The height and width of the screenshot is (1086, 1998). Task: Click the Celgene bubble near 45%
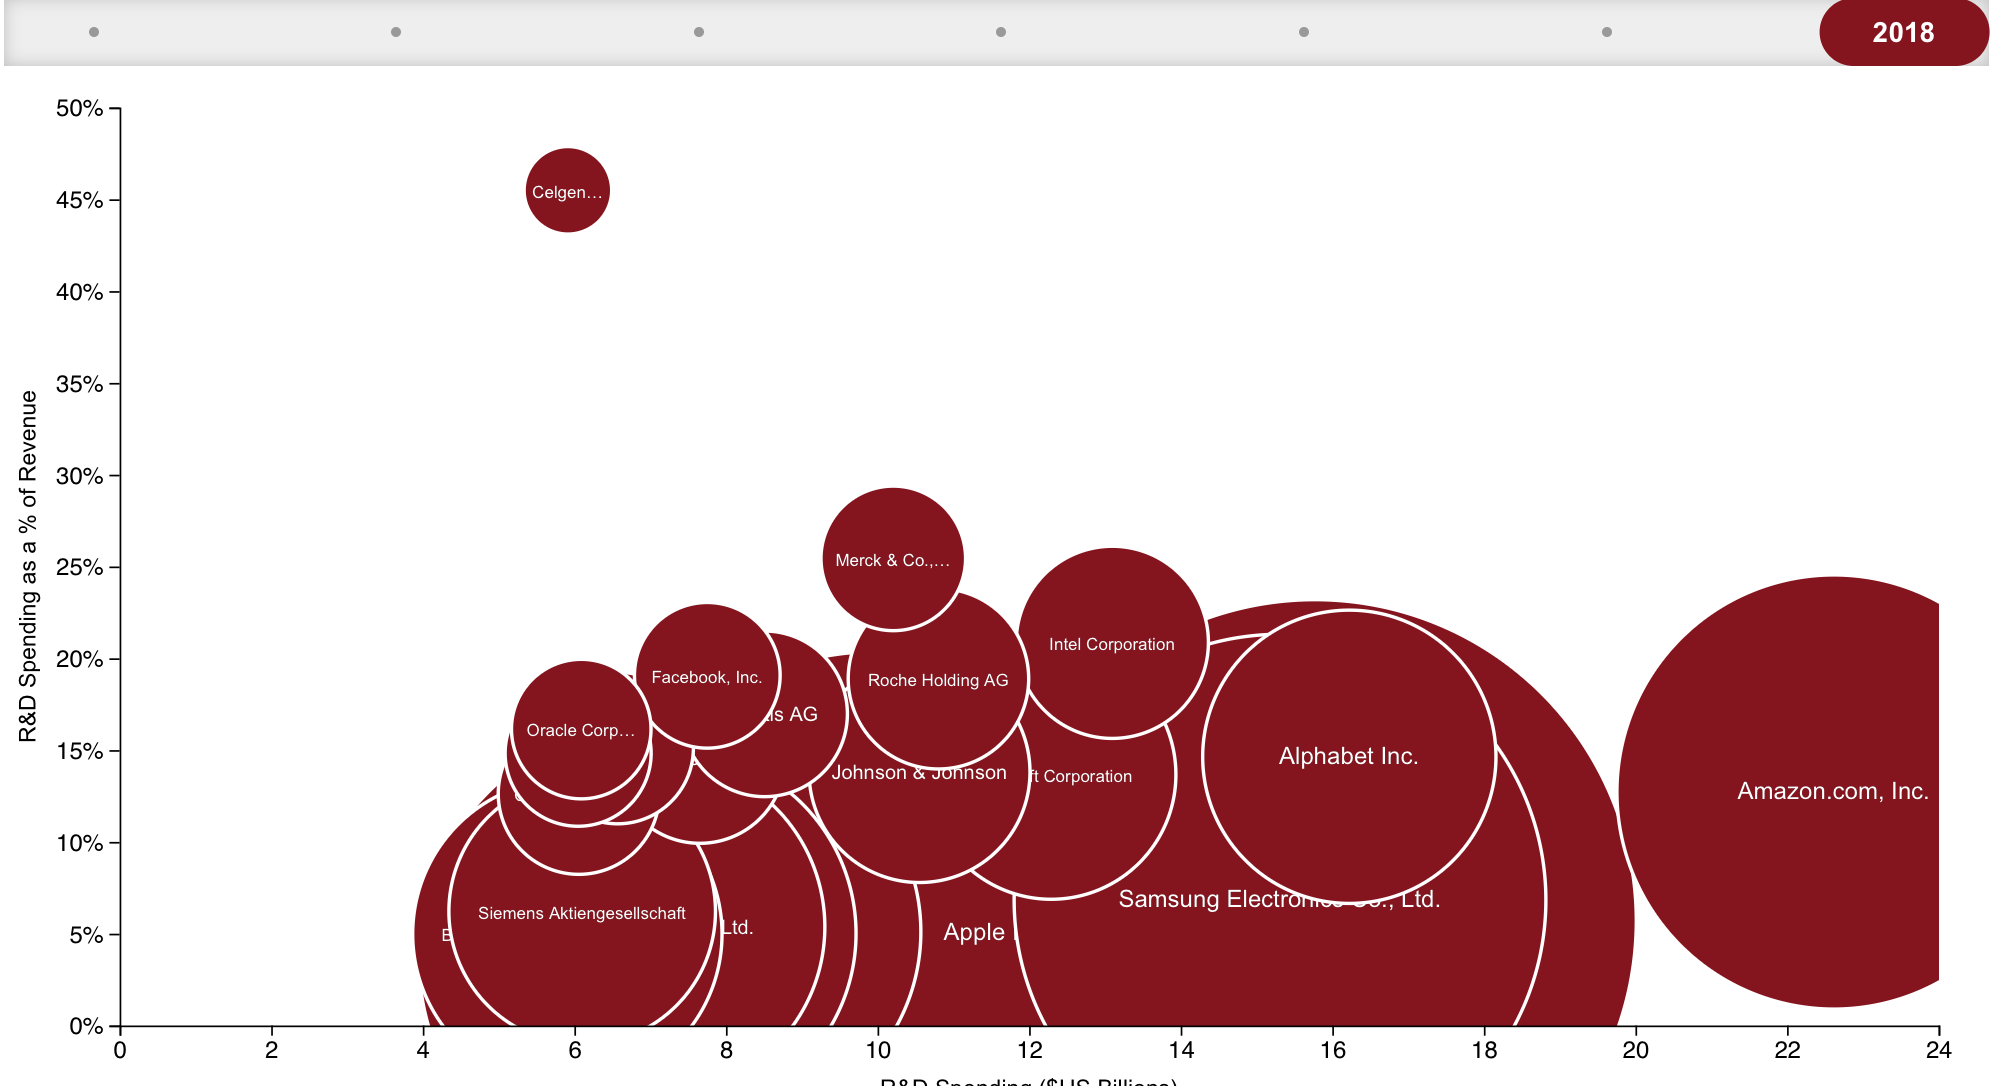coord(568,191)
